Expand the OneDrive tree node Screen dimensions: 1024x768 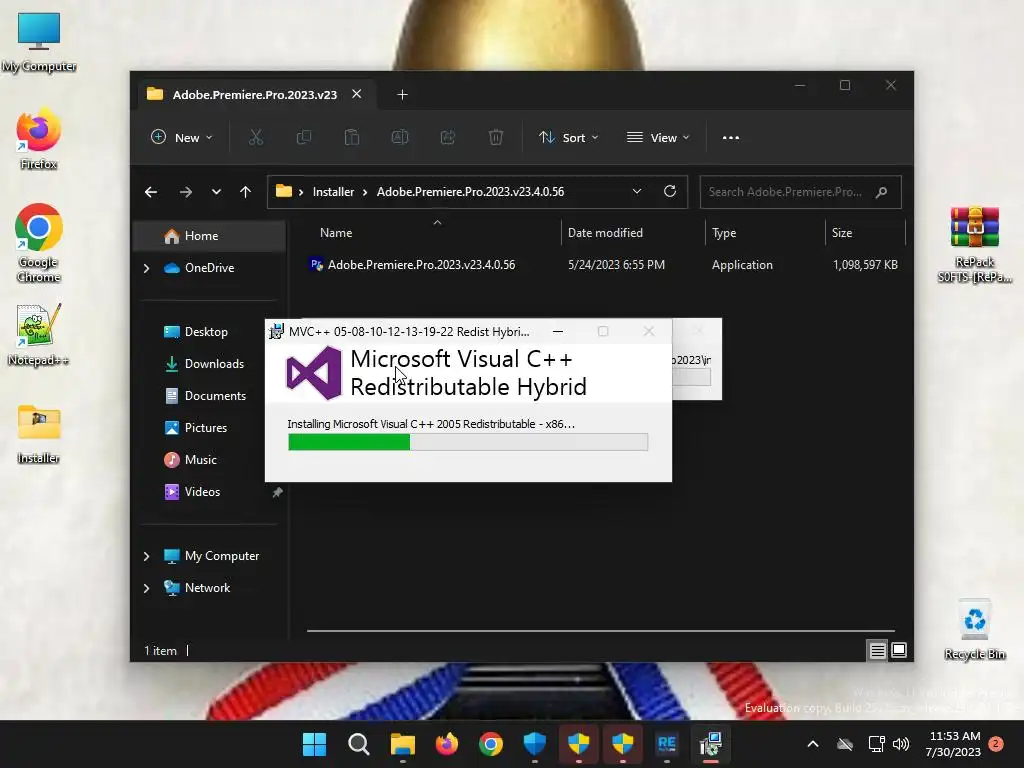click(x=146, y=268)
